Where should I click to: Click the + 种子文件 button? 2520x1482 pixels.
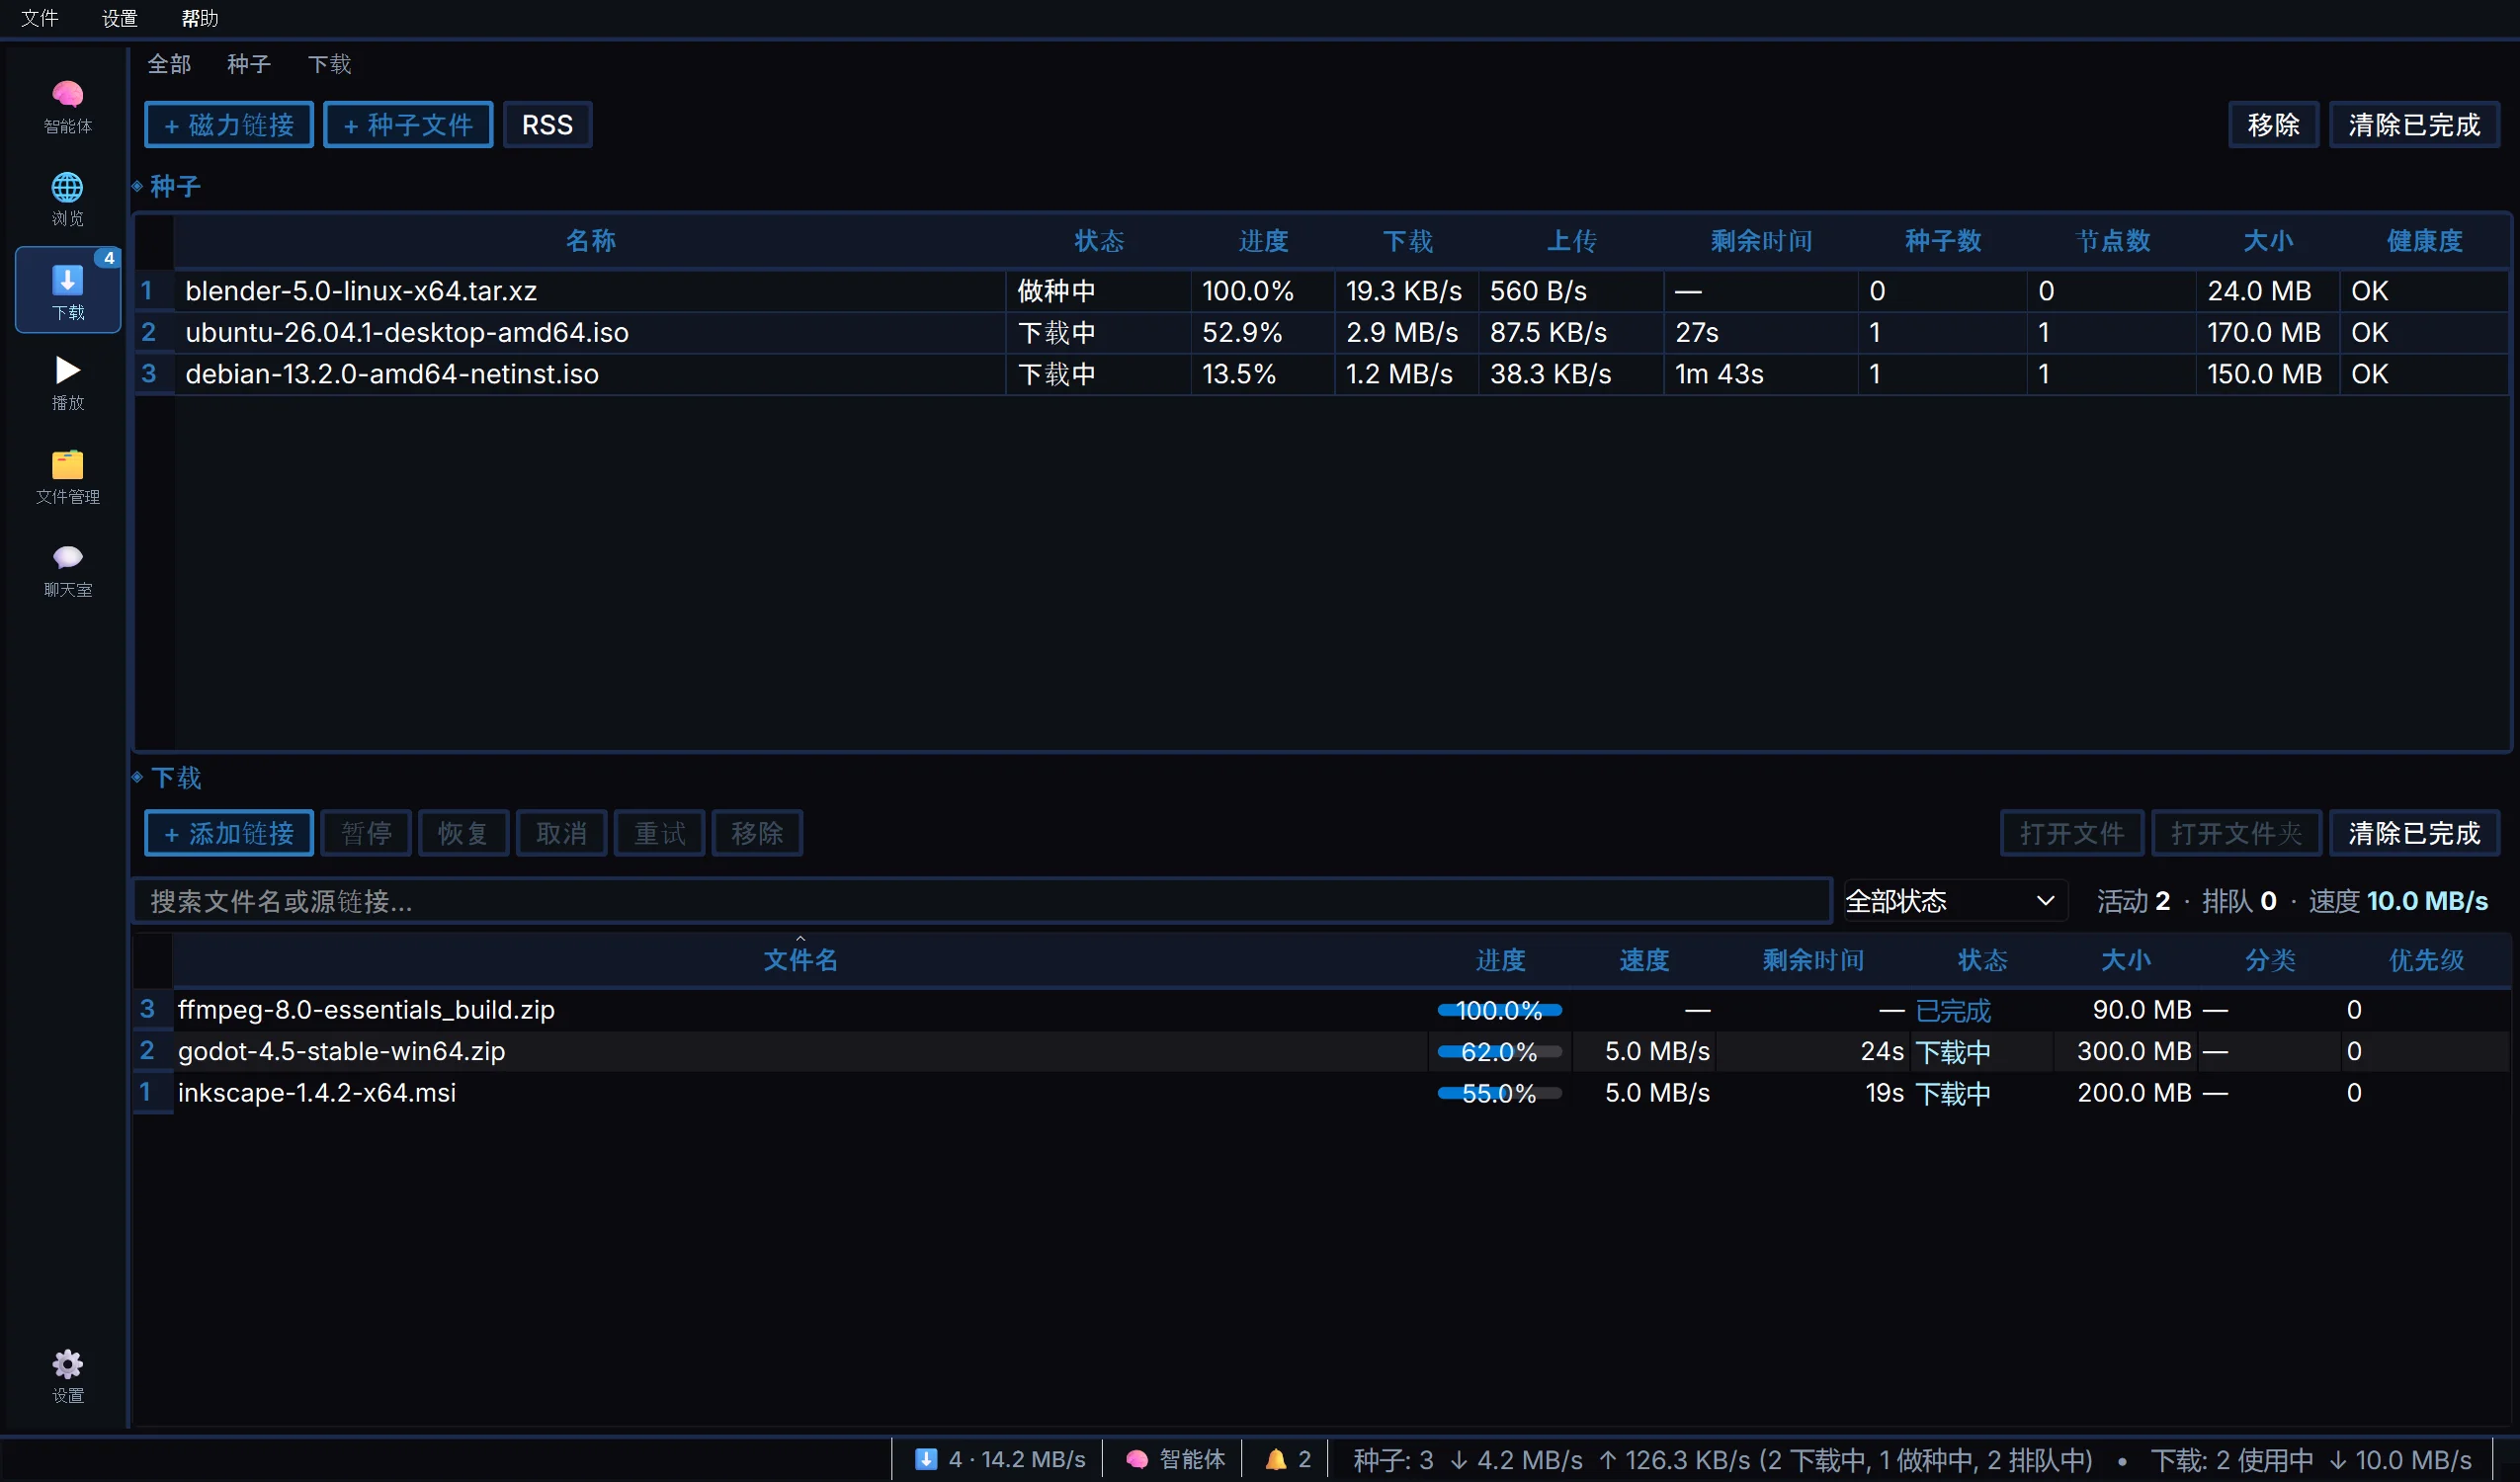point(408,125)
